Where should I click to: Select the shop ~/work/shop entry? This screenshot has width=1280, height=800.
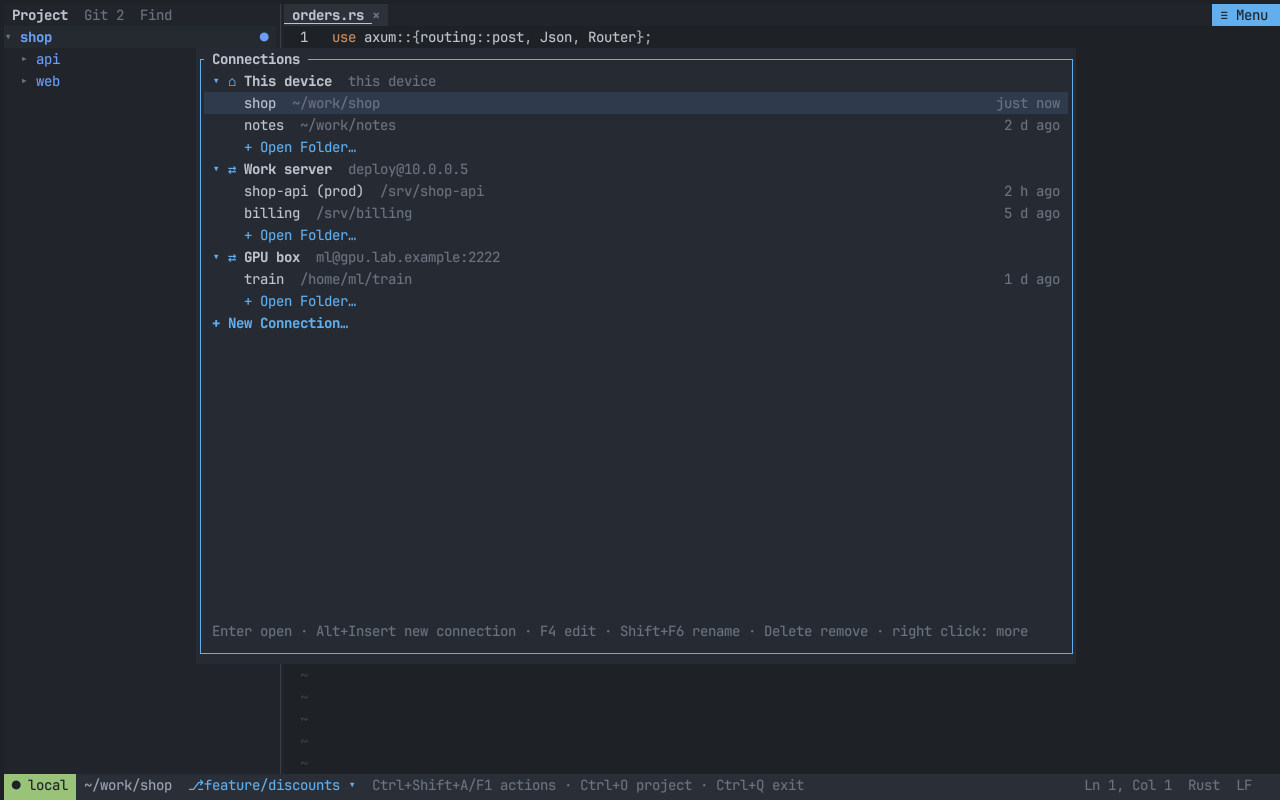[636, 103]
